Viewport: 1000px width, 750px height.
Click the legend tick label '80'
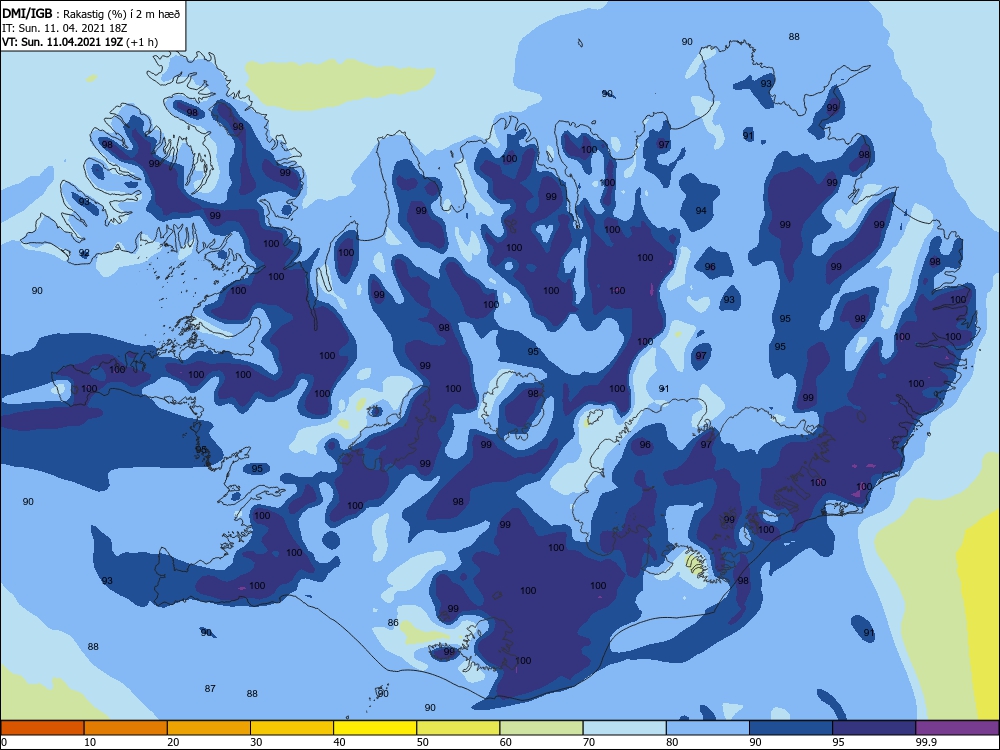672,742
